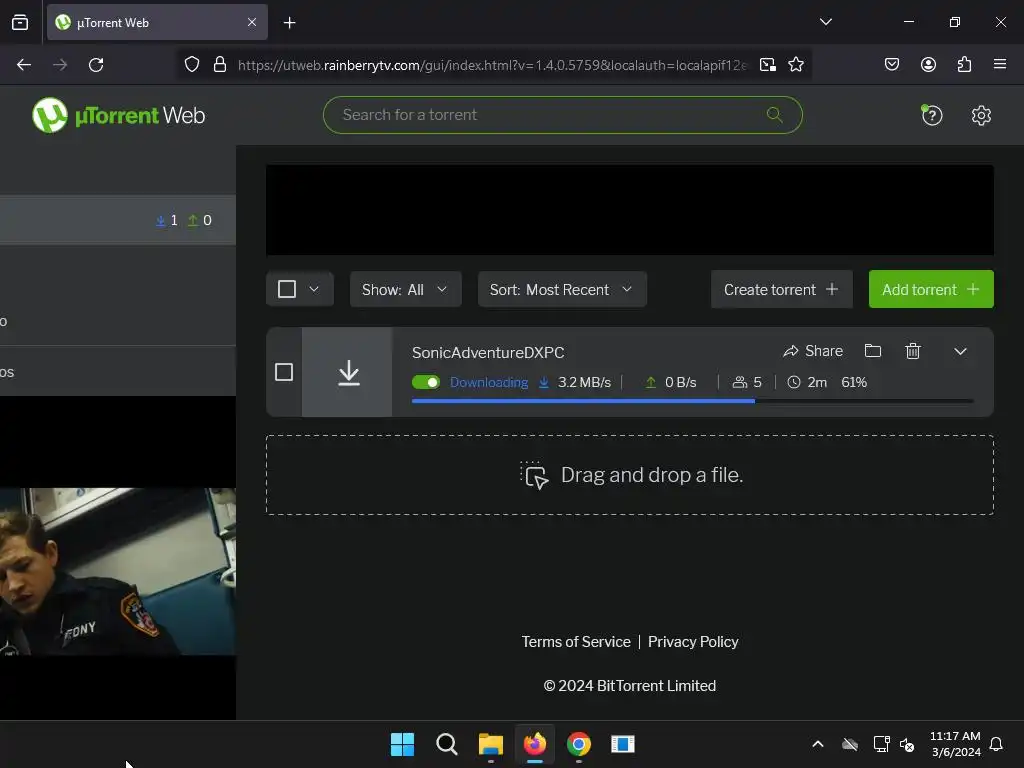Click the network tray icon
The height and width of the screenshot is (768, 1024).
pyautogui.click(x=881, y=744)
